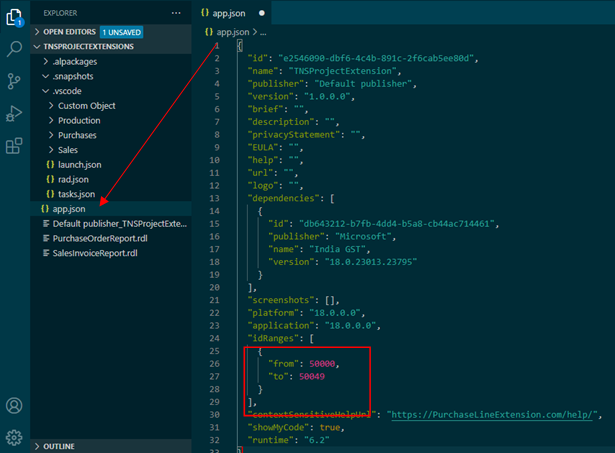The width and height of the screenshot is (615, 453).
Task: Open PurchaseOrderReport.rdl file
Action: (100, 238)
